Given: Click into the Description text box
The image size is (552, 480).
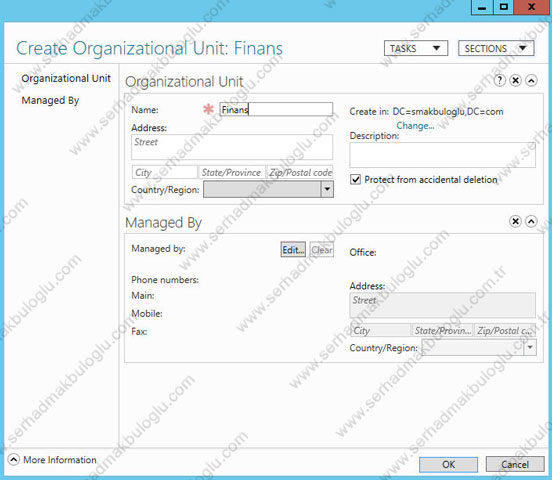Looking at the screenshot, I should 443,155.
